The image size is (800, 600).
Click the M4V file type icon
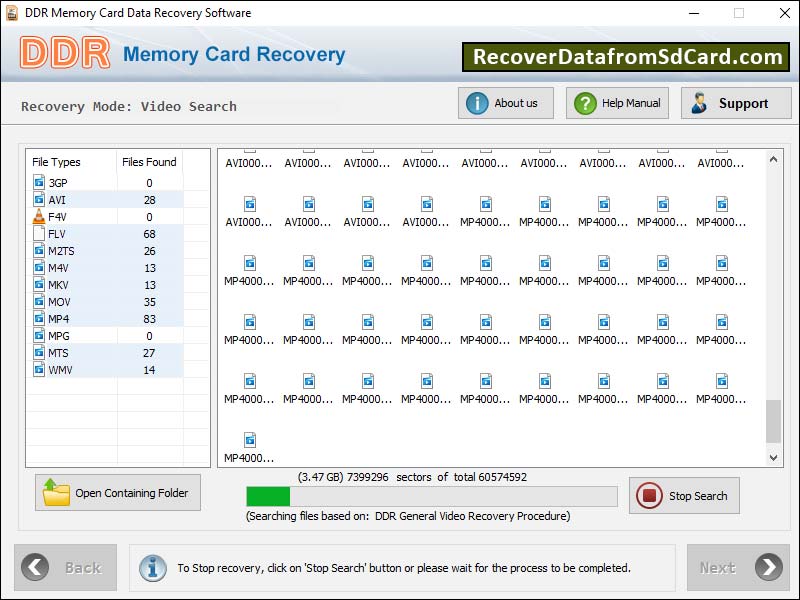pos(39,267)
